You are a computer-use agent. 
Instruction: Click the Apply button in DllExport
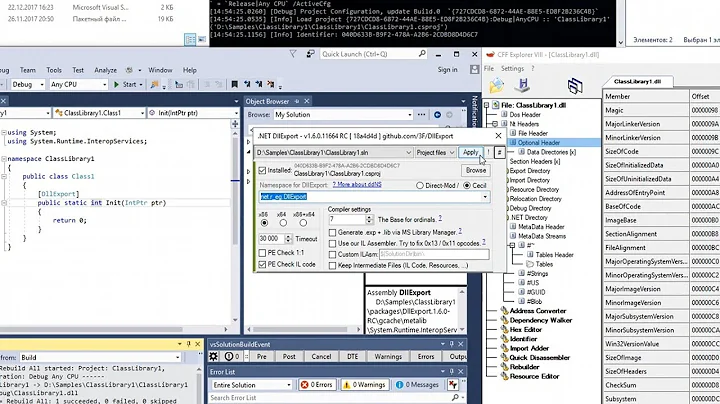[x=470, y=152]
